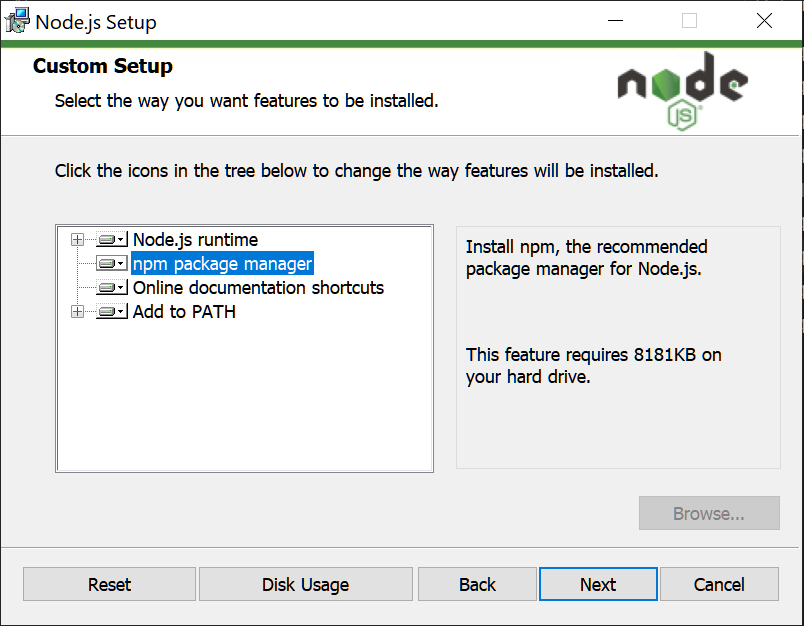Click the installer icon in the title bar
Screen dimensions: 804x626
(17, 20)
